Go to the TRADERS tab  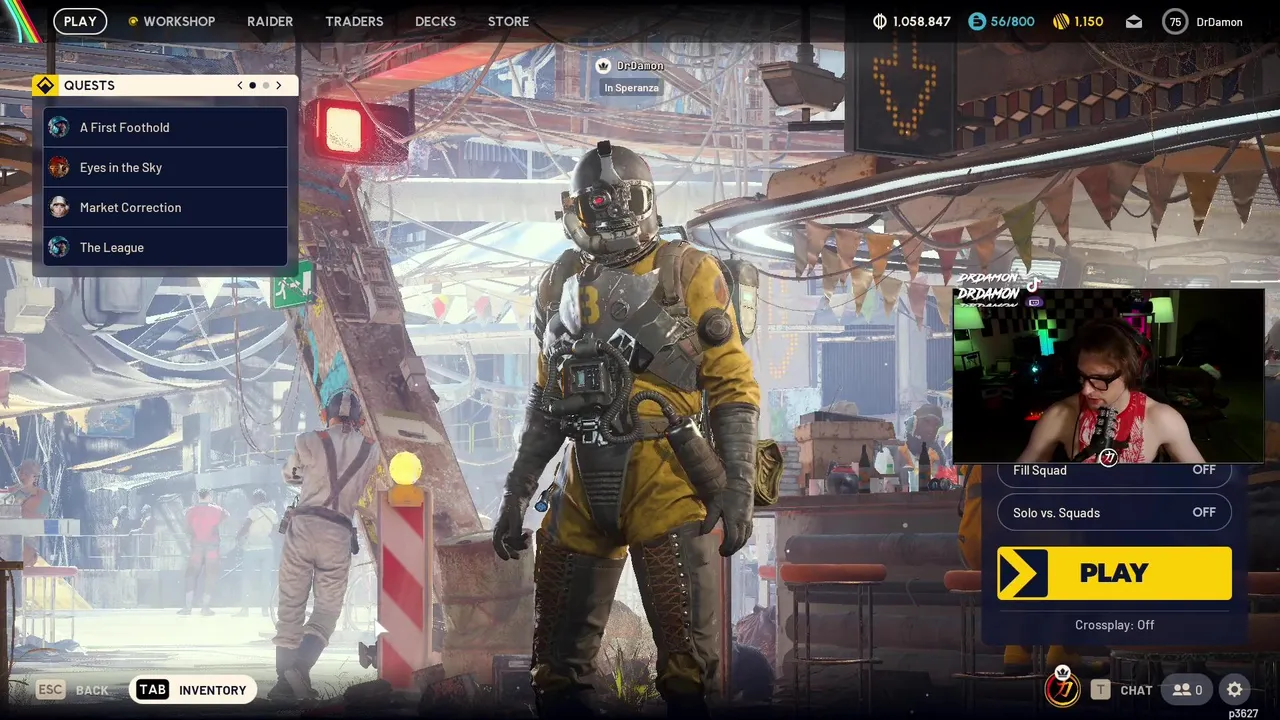click(x=354, y=21)
